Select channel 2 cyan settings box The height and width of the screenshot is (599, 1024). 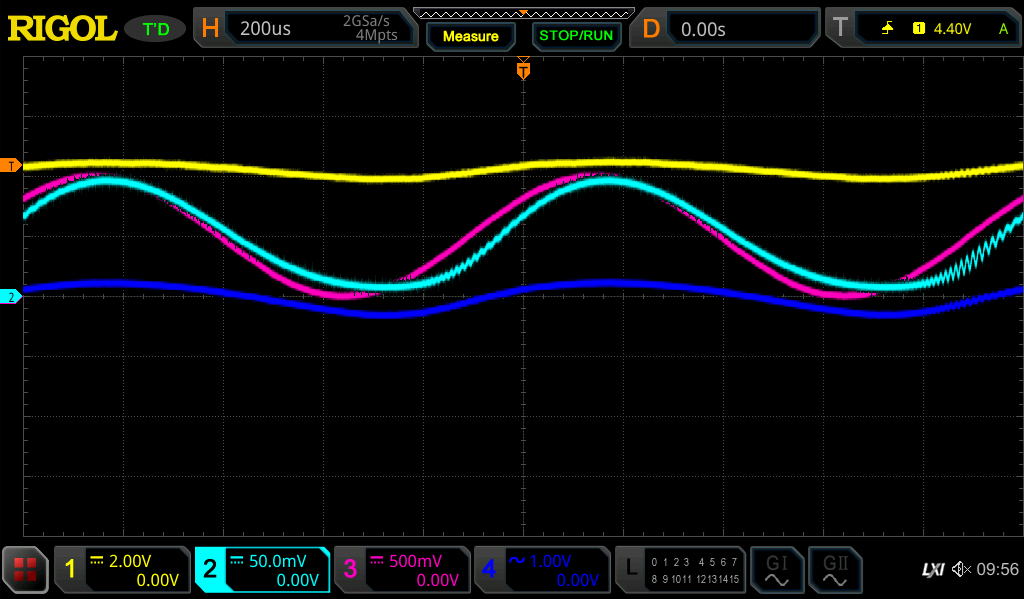click(x=262, y=570)
